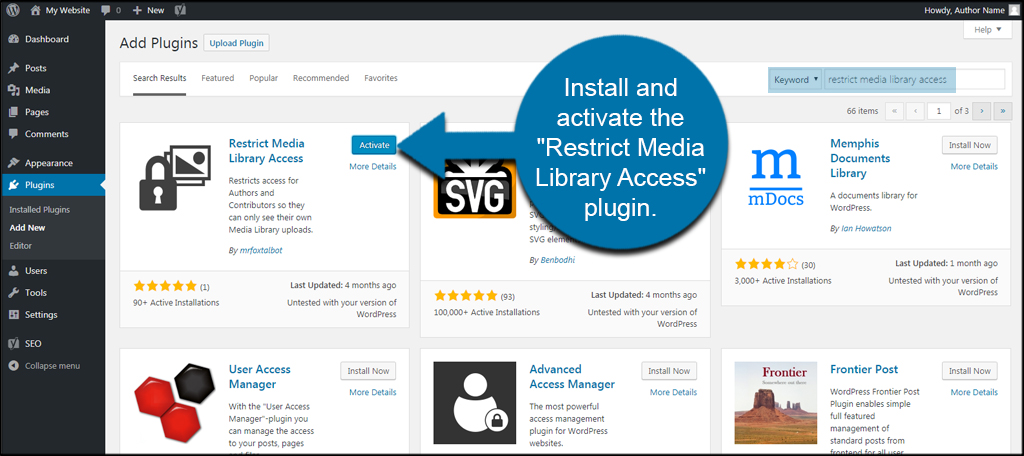This screenshot has height=456, width=1024.
Task: Select Add New plugins submenu item
Action: 27,228
